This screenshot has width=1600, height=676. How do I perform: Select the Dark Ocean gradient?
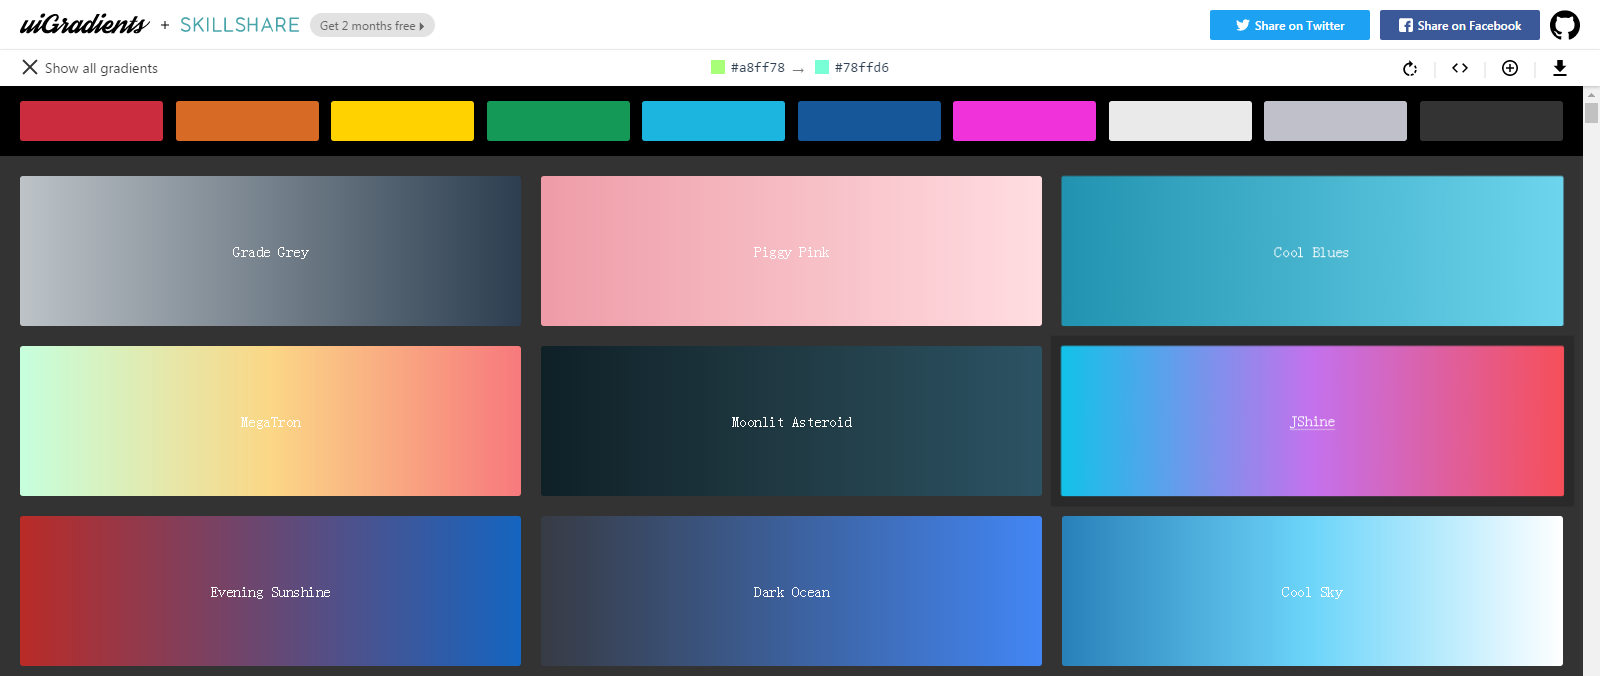pyautogui.click(x=791, y=591)
